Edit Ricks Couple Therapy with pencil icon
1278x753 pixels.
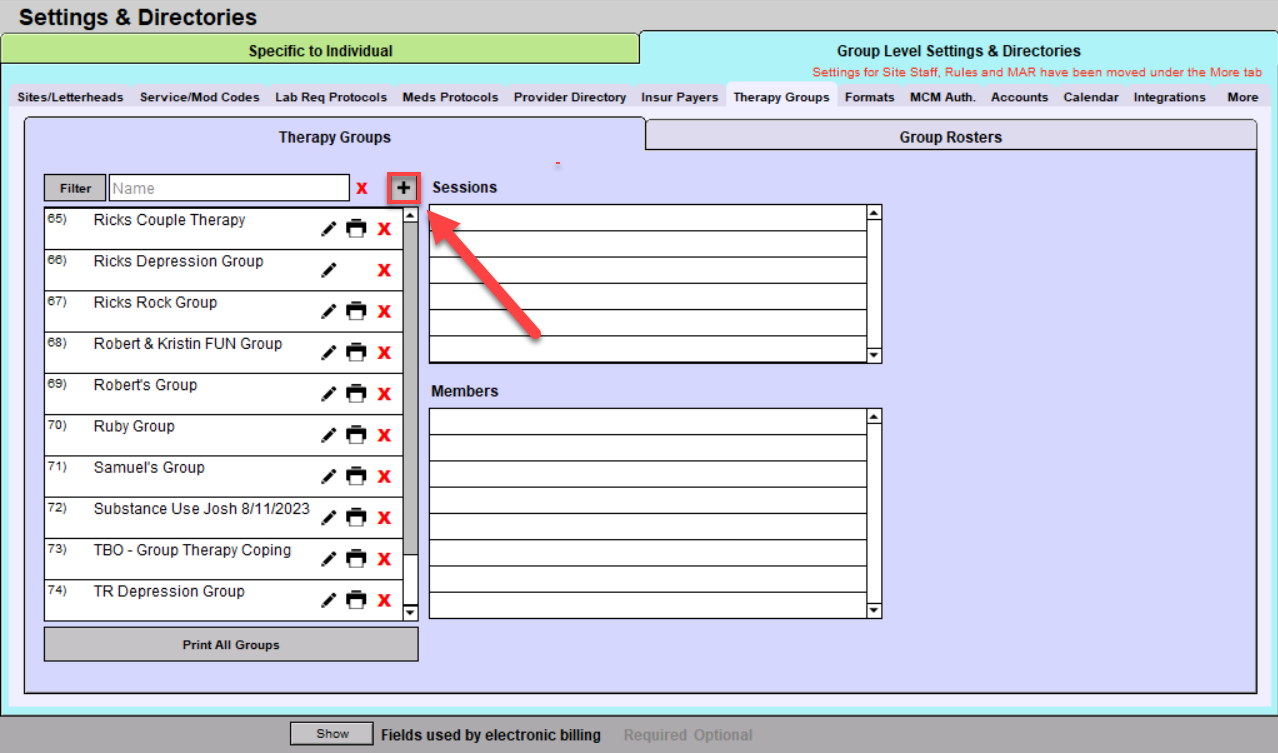click(x=328, y=229)
